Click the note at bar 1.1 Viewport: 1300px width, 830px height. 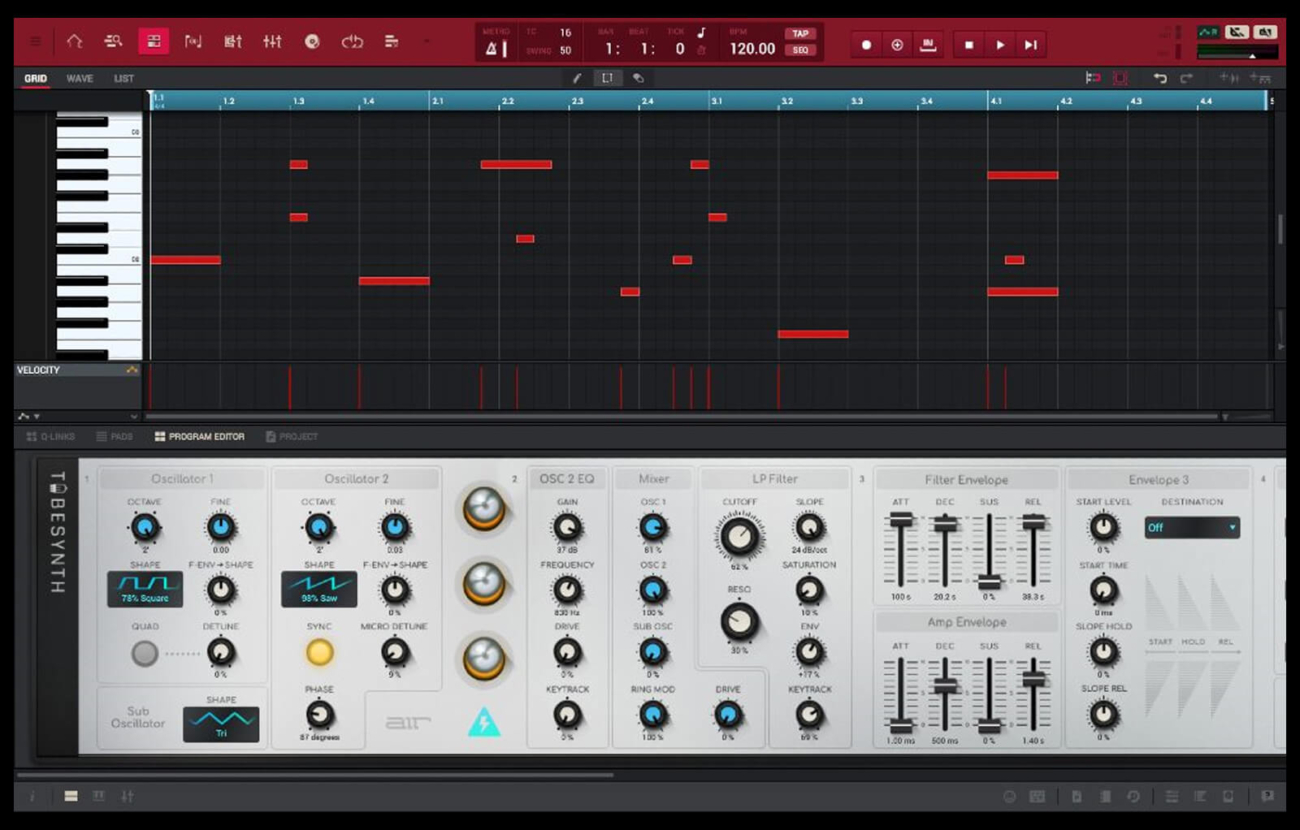186,260
